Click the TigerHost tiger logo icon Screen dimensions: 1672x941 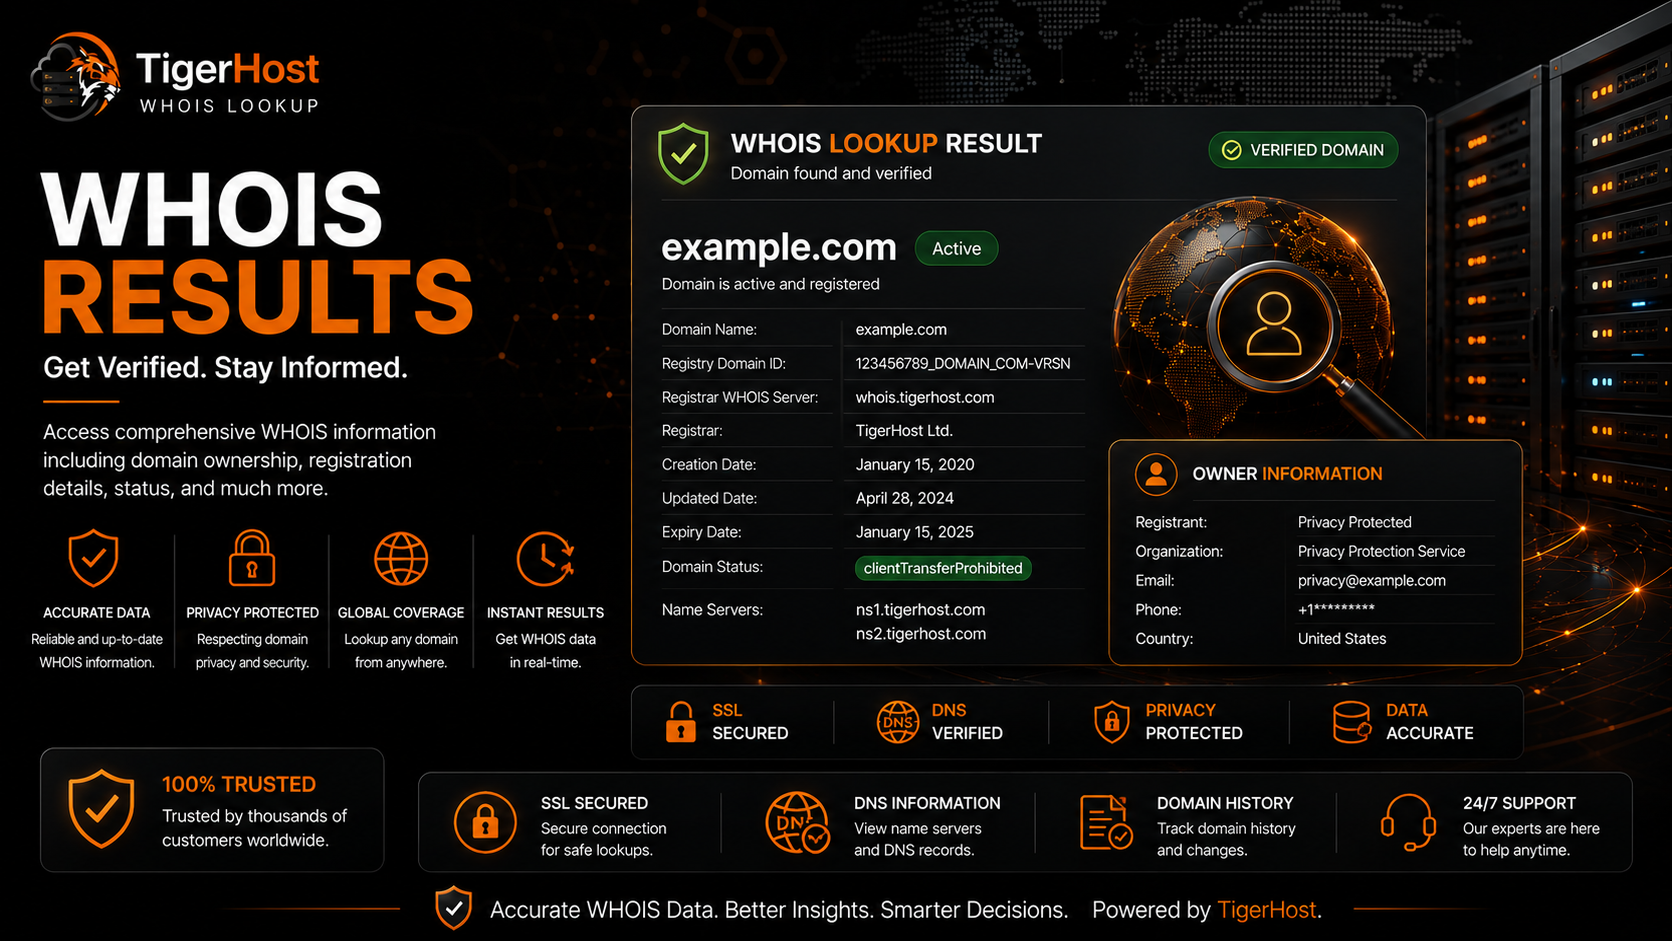pos(77,77)
